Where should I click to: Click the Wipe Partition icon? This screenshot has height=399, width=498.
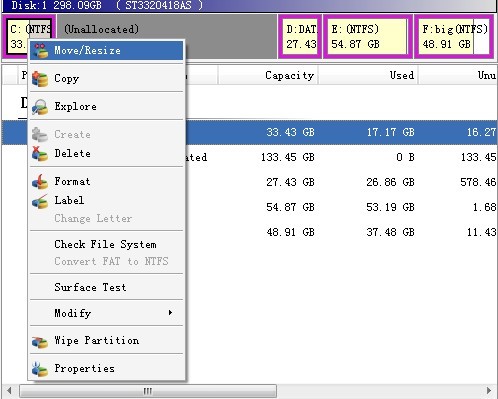[x=40, y=342]
